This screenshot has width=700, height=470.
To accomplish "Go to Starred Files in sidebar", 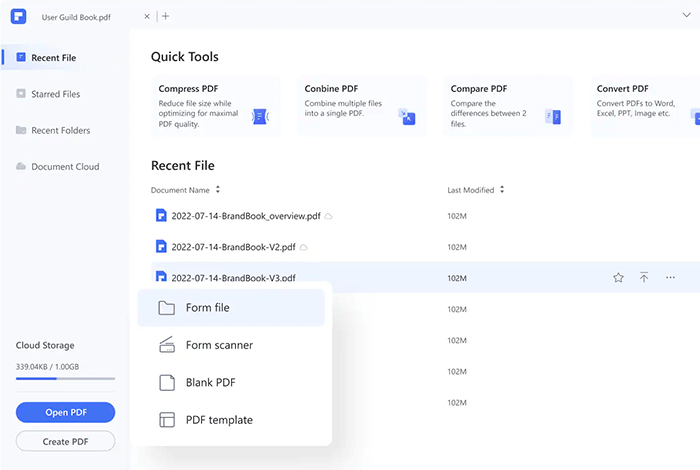I will click(55, 94).
